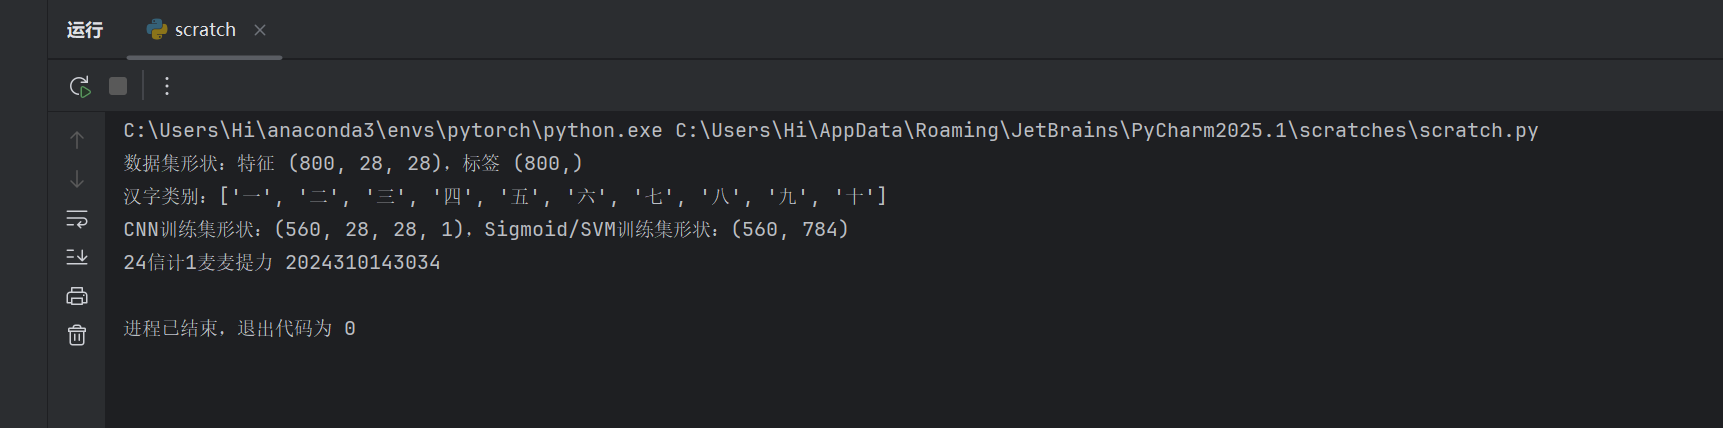1723x428 pixels.
Task: Click the line with 2024310143034
Action: (x=282, y=263)
